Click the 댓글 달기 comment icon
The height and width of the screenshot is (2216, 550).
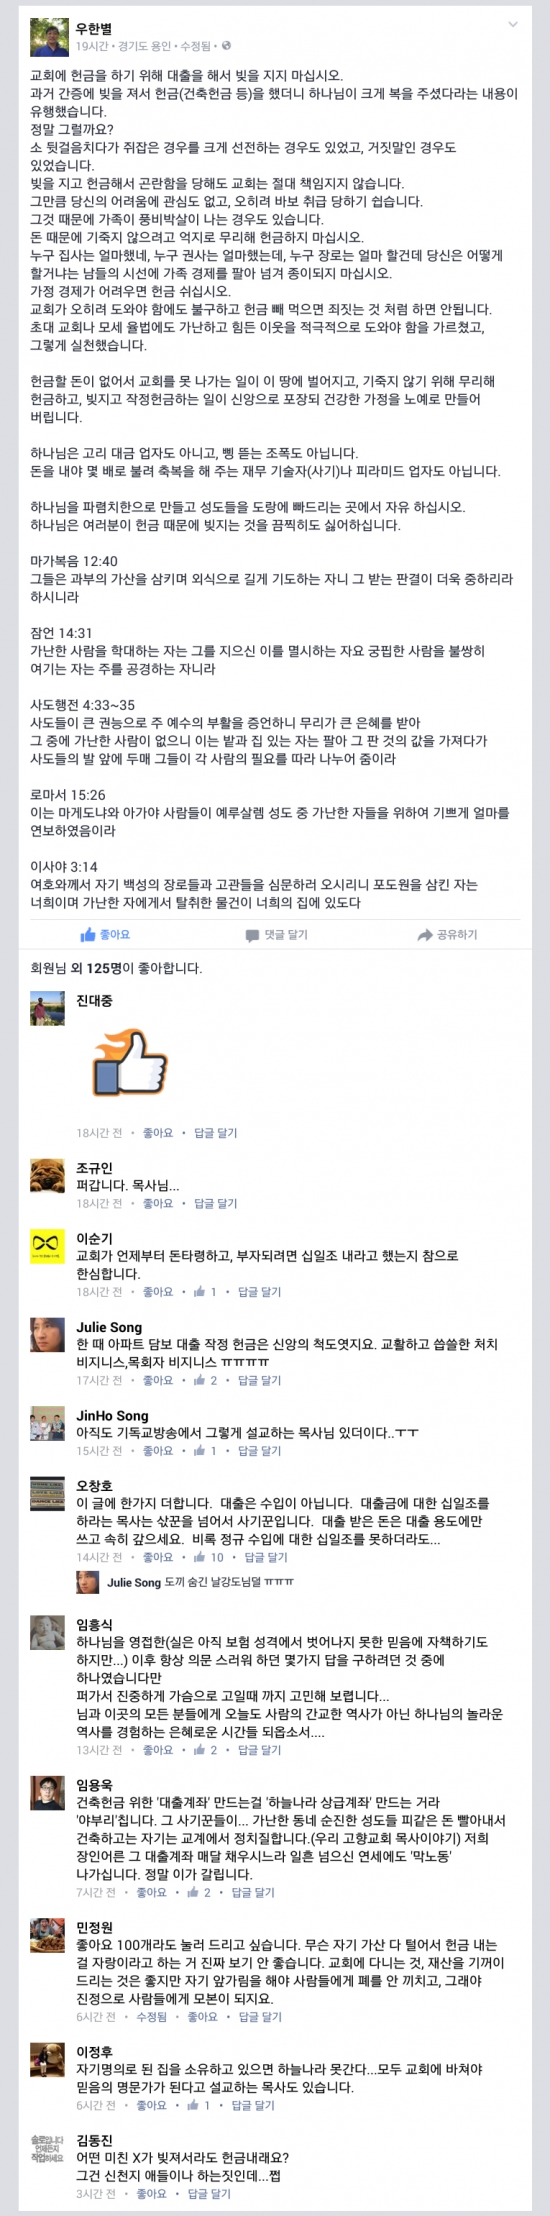click(x=252, y=935)
